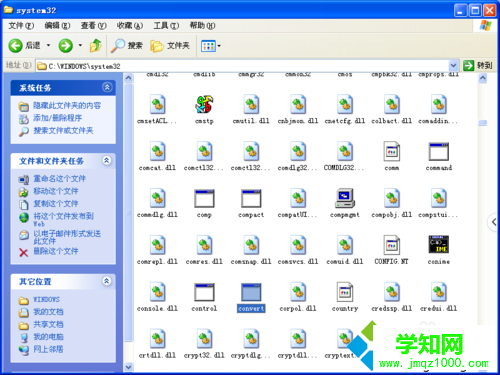Click the file list scroll-up arrow
Screen dimensions: 500x375
tap(483, 78)
